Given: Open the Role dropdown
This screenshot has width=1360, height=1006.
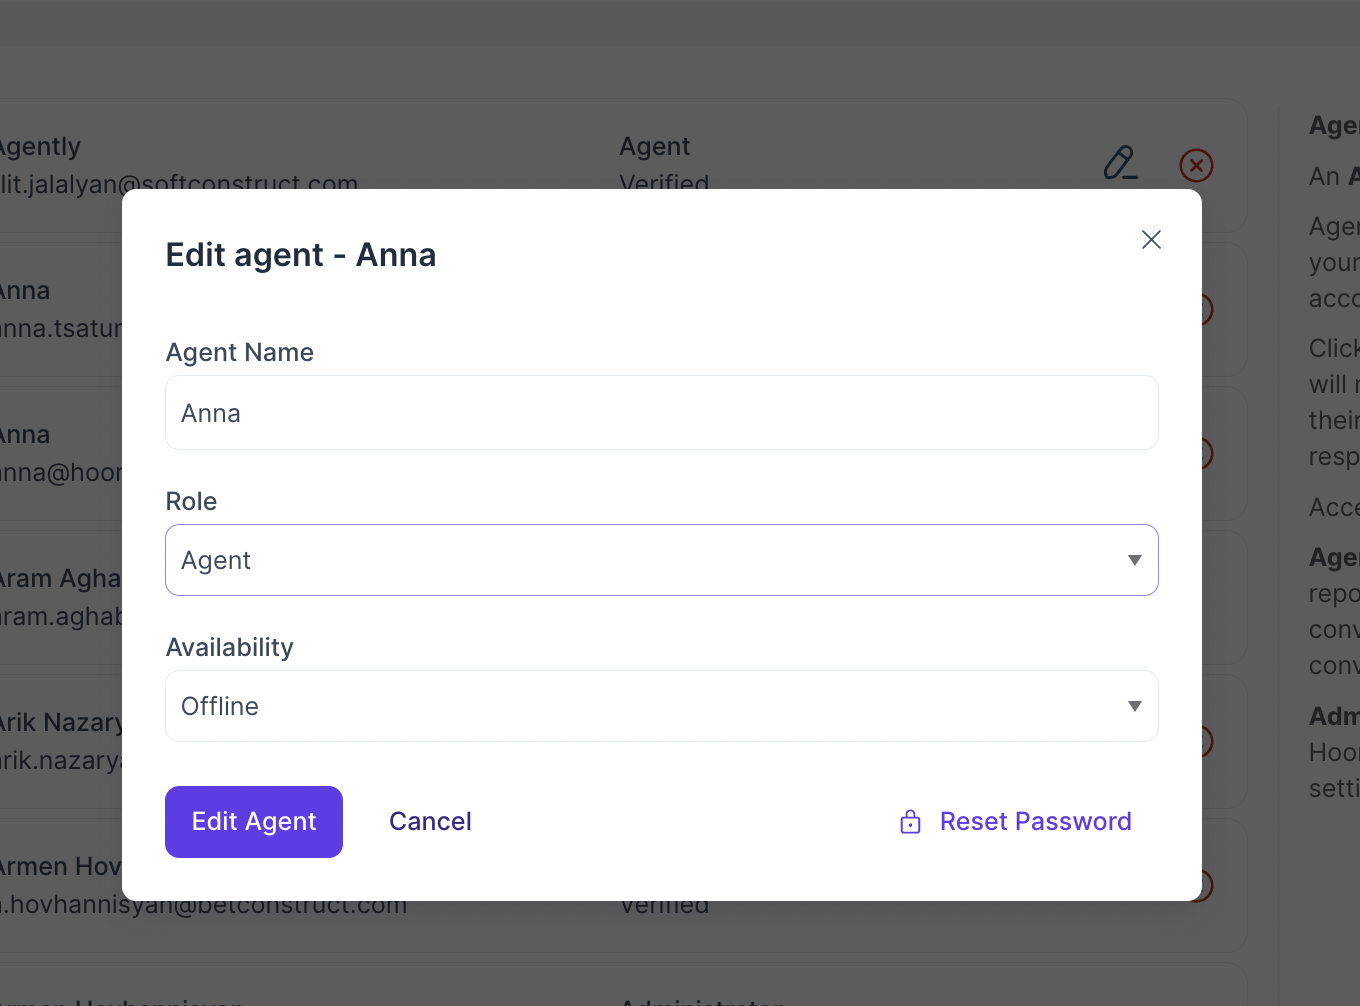Looking at the screenshot, I should point(662,560).
